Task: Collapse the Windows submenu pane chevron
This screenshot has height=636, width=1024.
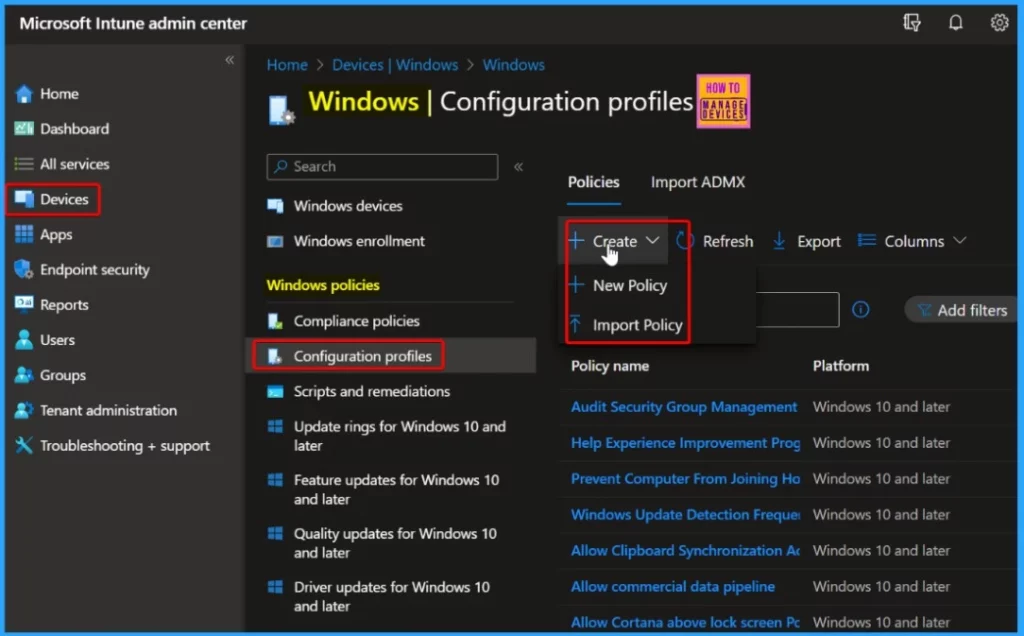Action: 519,167
